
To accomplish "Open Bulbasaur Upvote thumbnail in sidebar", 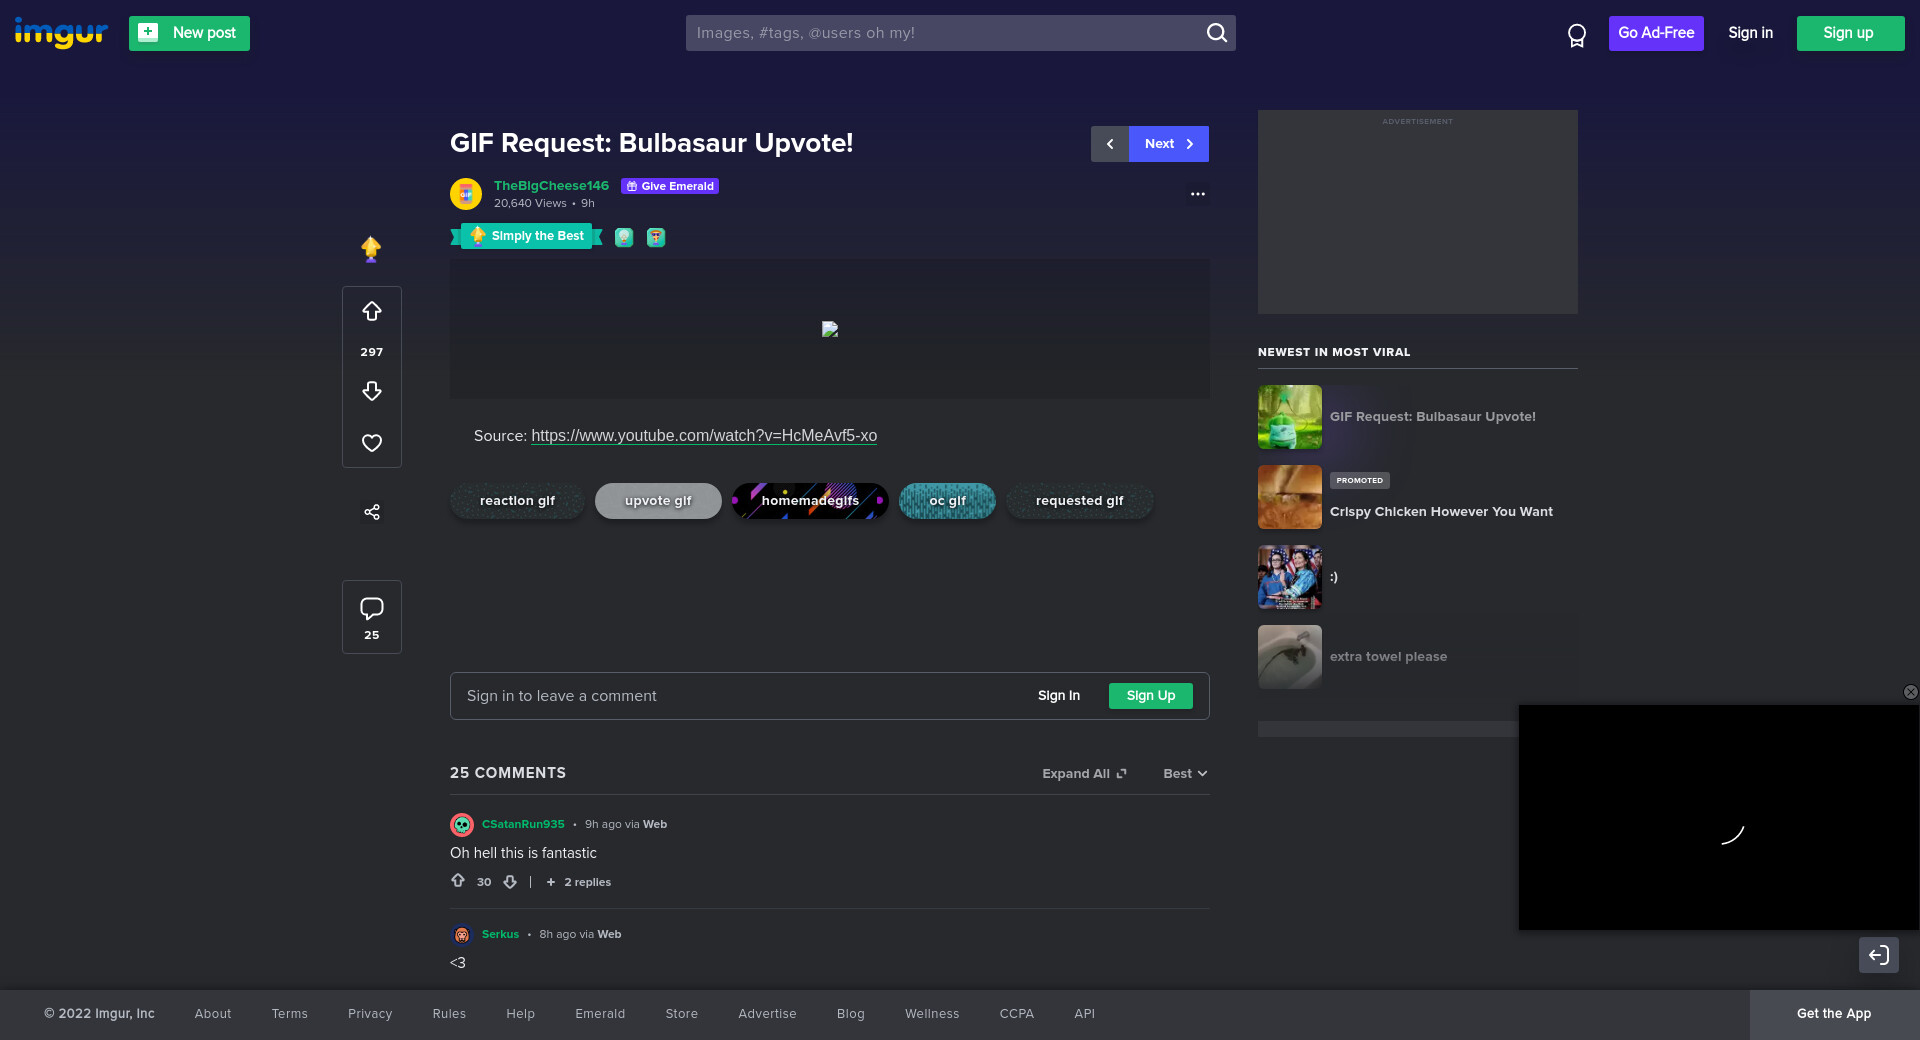I will pyautogui.click(x=1290, y=417).
